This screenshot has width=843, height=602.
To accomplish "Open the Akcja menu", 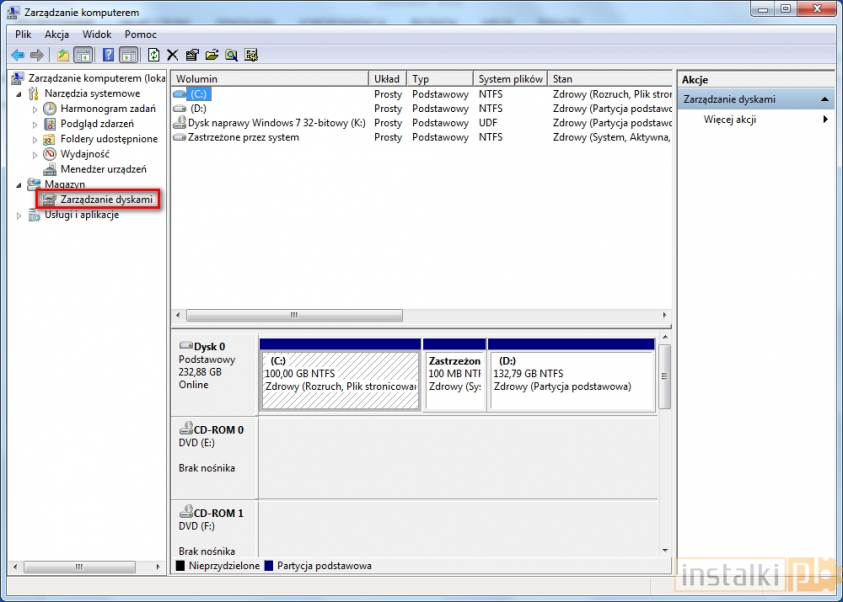I will click(56, 34).
